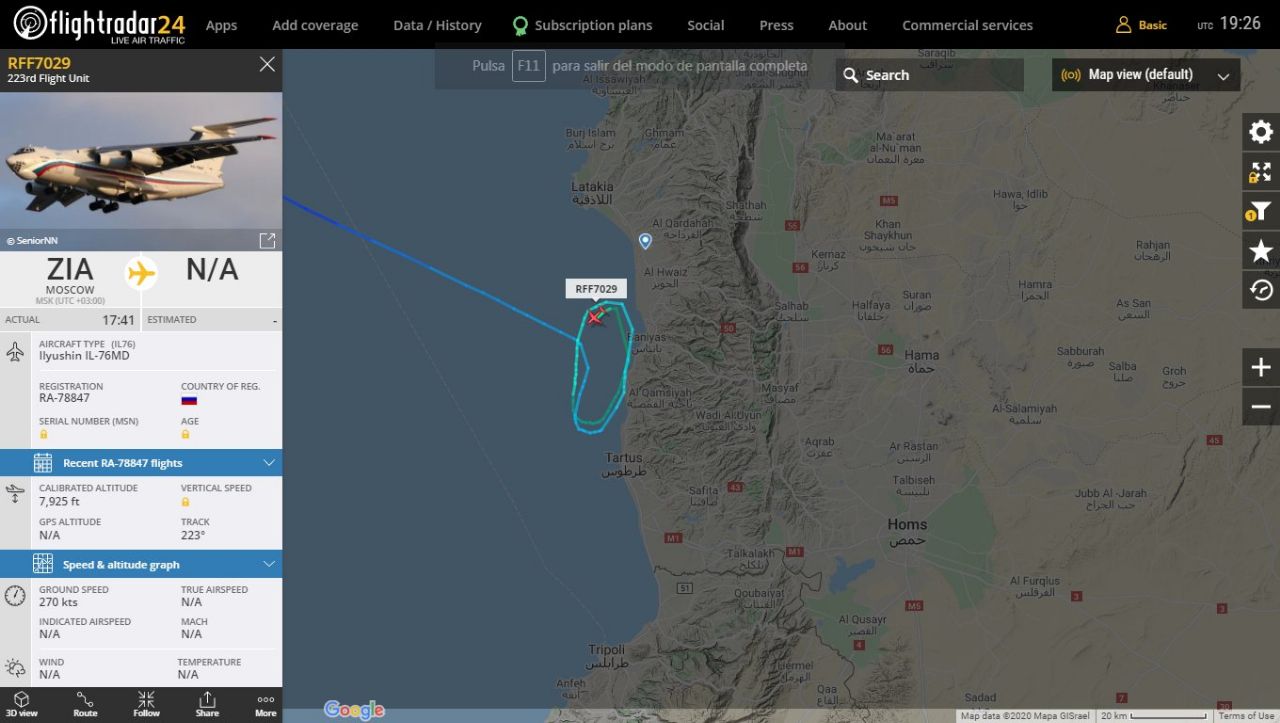Open Subscription plans menu item

(x=582, y=25)
